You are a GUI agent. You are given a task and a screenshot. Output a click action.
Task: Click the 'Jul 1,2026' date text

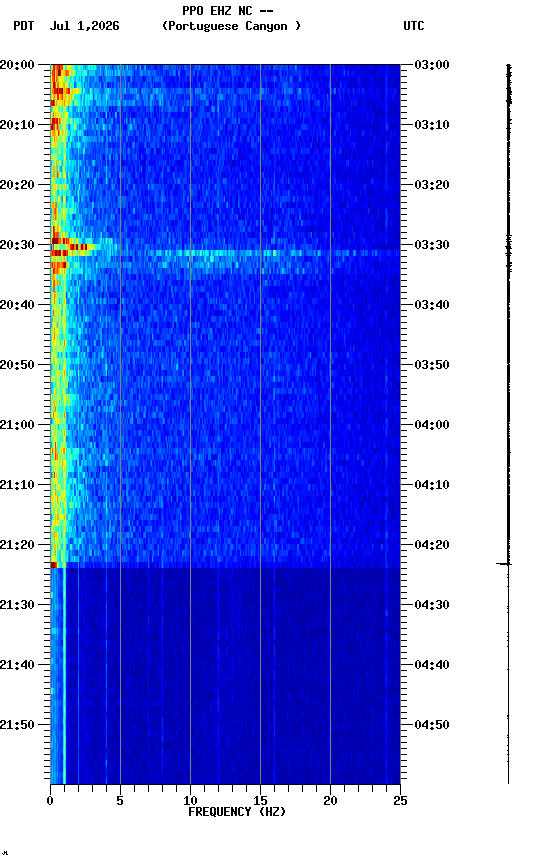84,26
